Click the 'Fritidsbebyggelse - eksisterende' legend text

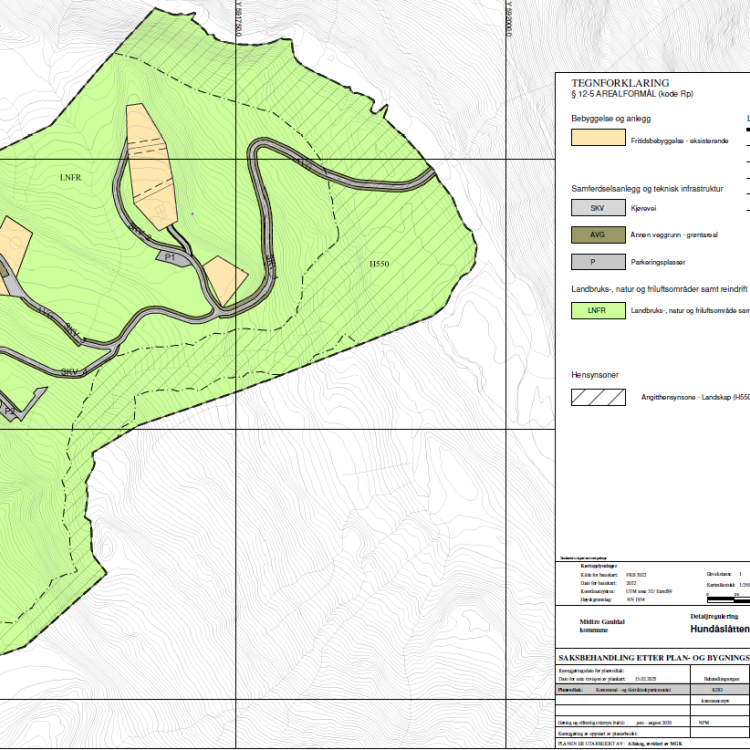tap(679, 141)
